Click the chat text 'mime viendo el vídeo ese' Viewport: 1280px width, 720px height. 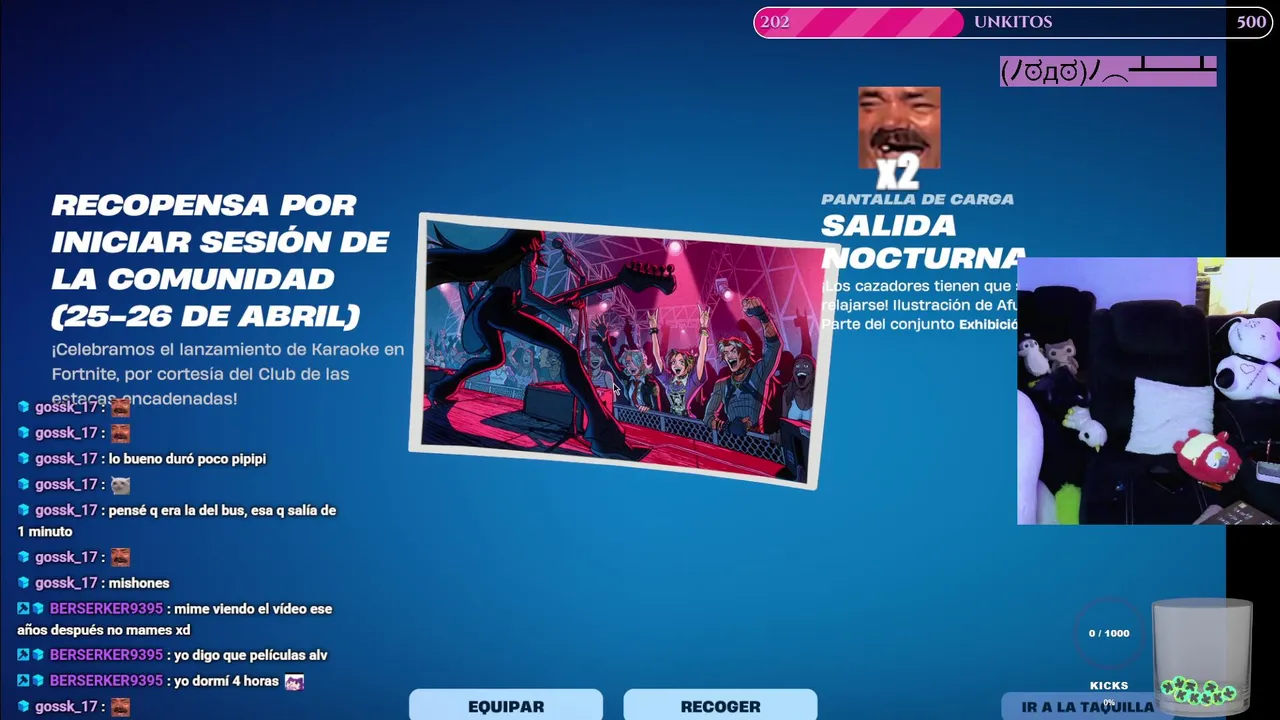(x=253, y=609)
